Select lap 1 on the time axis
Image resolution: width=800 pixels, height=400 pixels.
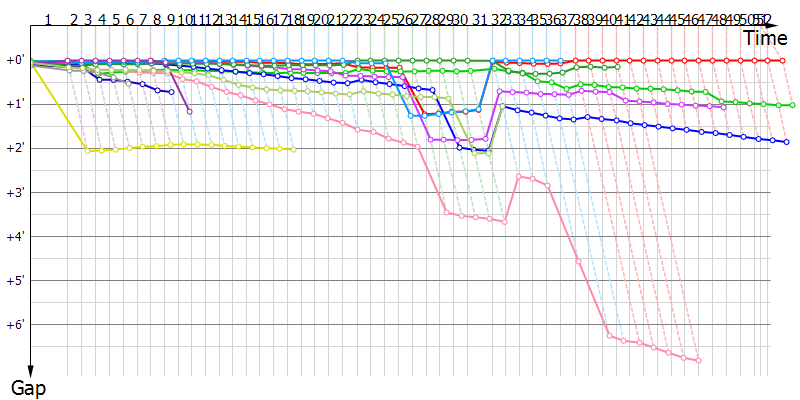[49, 19]
